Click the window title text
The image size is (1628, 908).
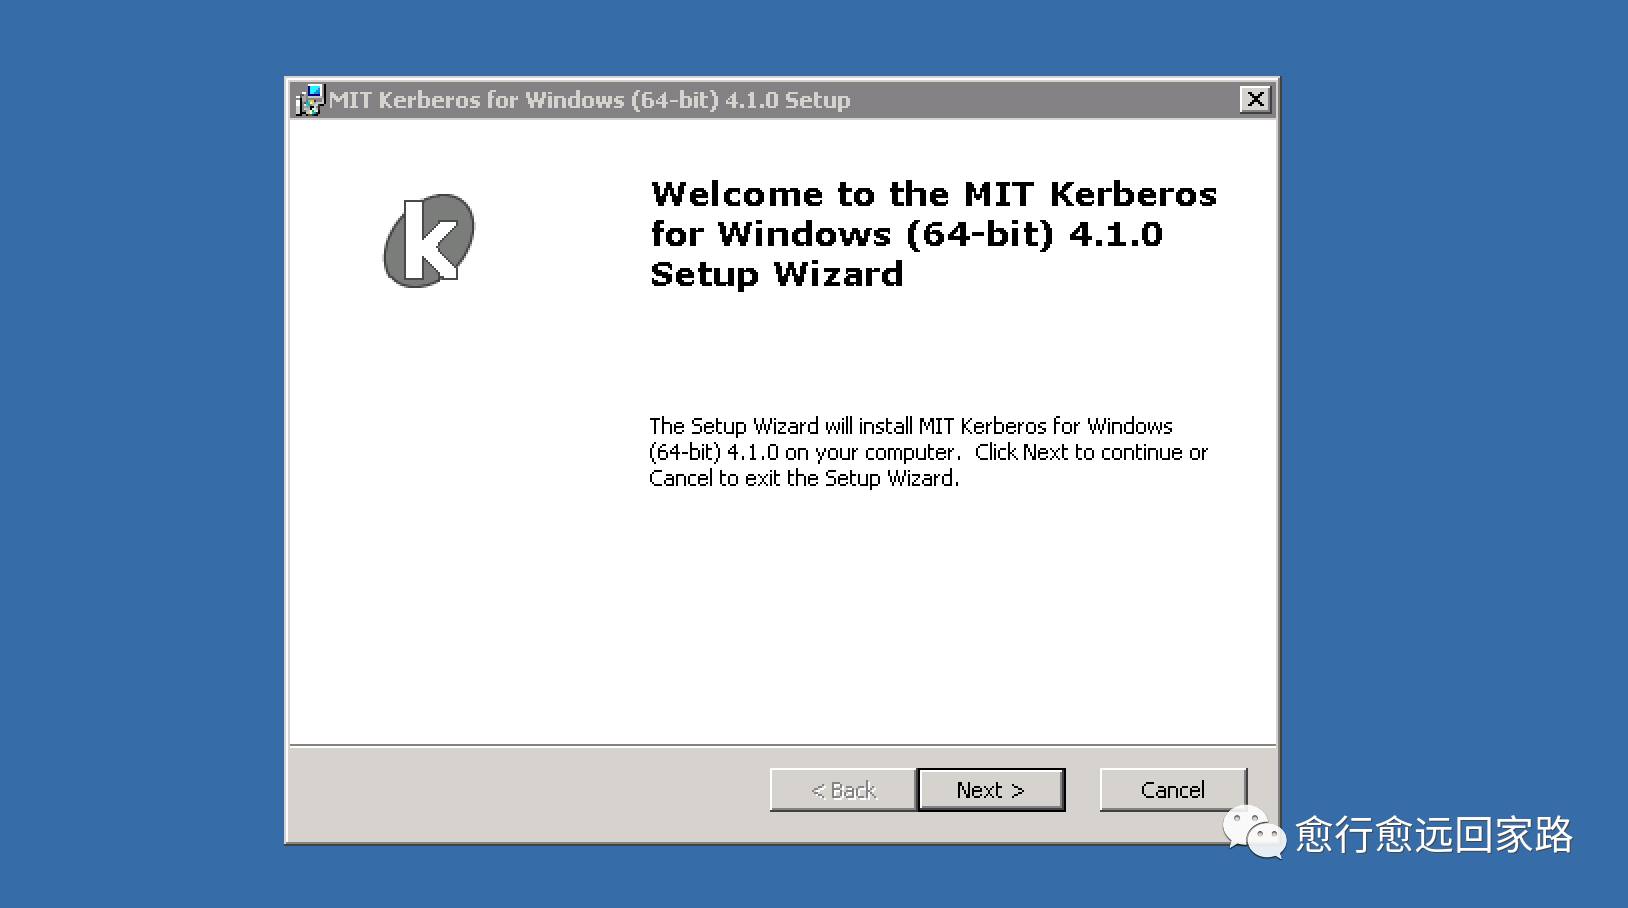pyautogui.click(x=590, y=100)
